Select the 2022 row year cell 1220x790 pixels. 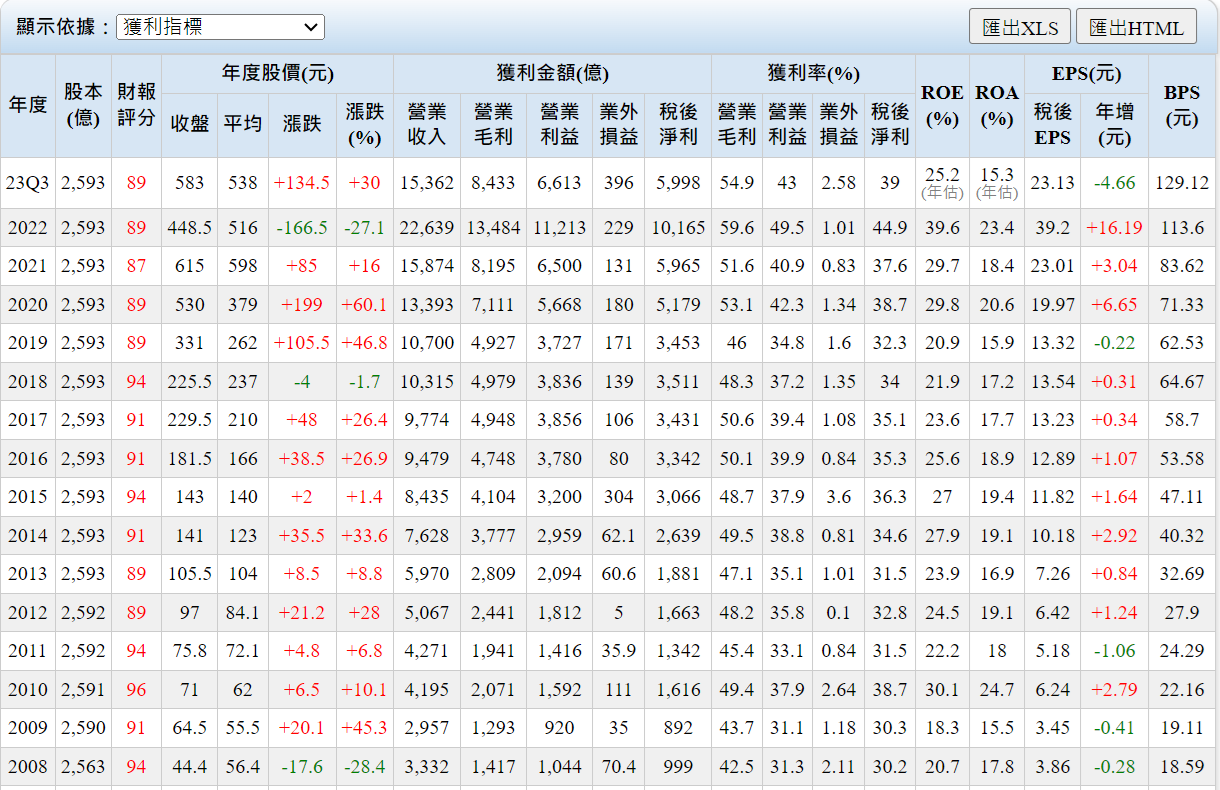coord(28,228)
